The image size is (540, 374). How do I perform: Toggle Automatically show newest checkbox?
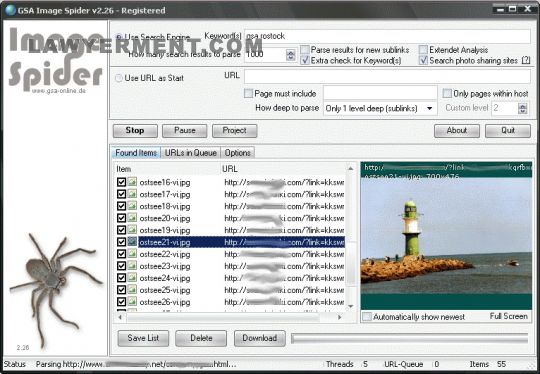click(367, 316)
